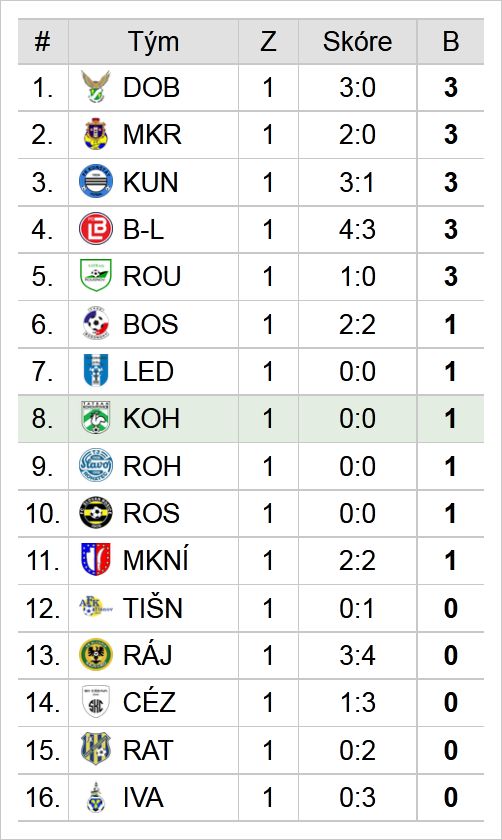Open the KUN round blue logo
This screenshot has width=502, height=840.
point(96,181)
